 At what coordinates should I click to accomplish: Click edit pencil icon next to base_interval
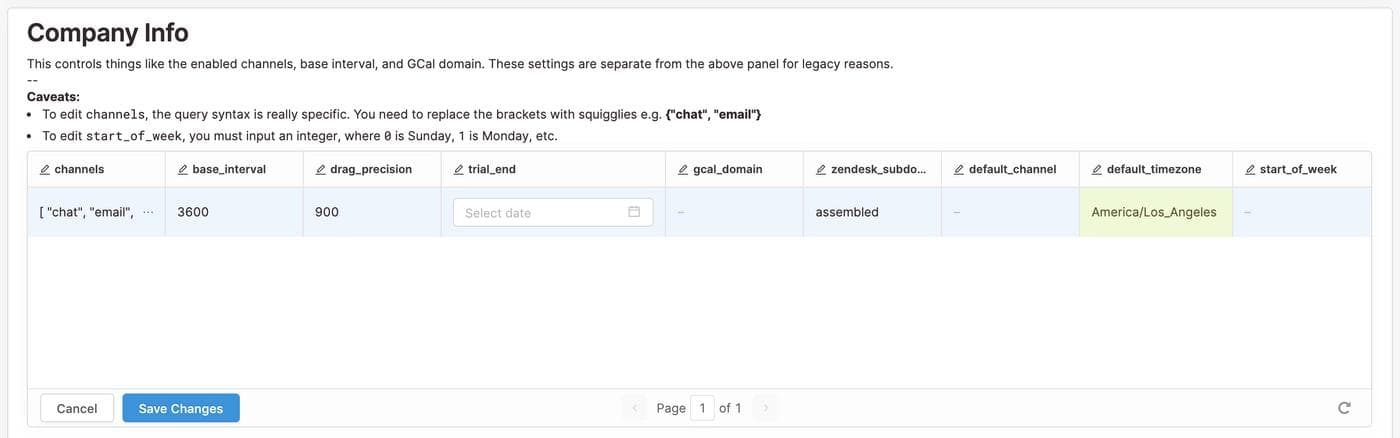point(182,170)
